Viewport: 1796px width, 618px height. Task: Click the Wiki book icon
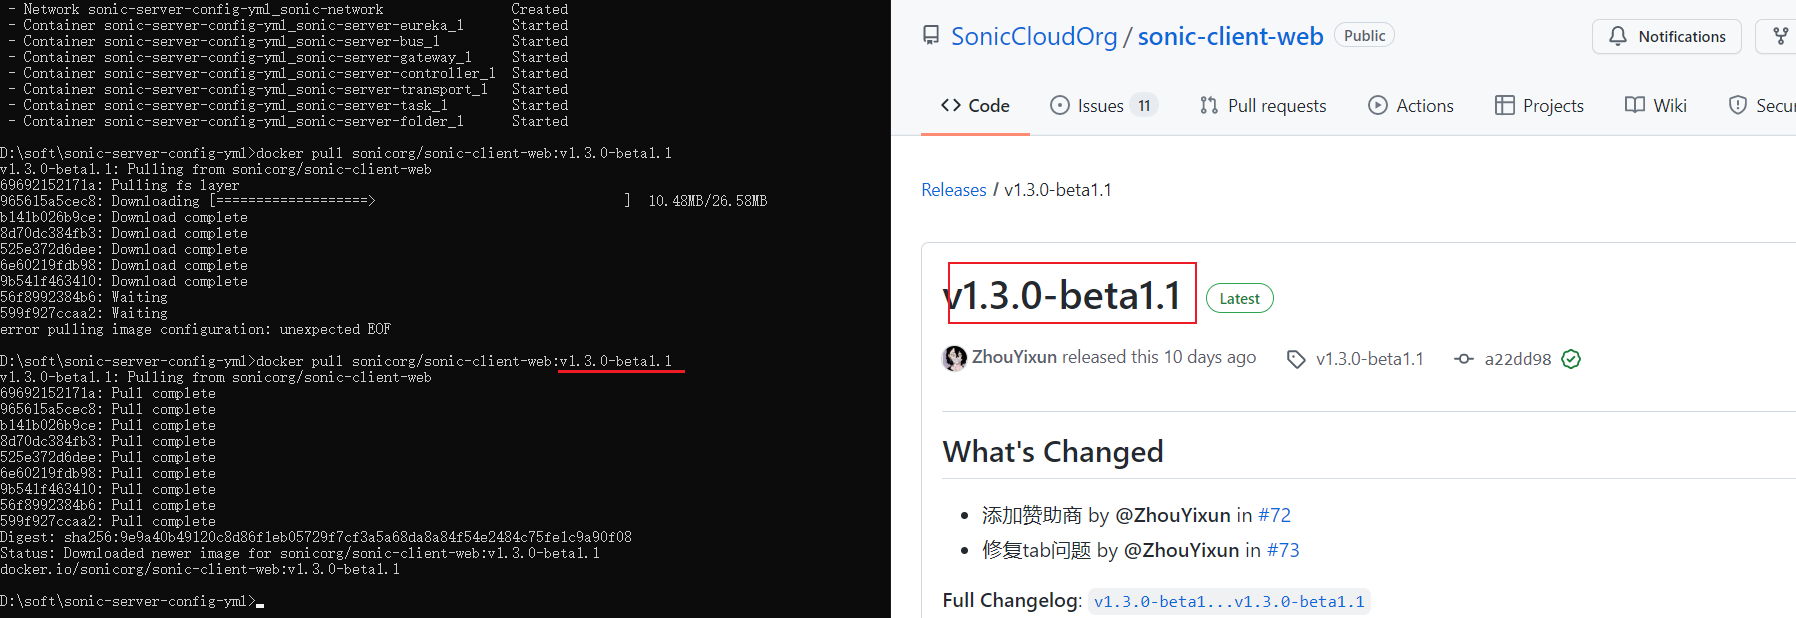(x=1635, y=105)
